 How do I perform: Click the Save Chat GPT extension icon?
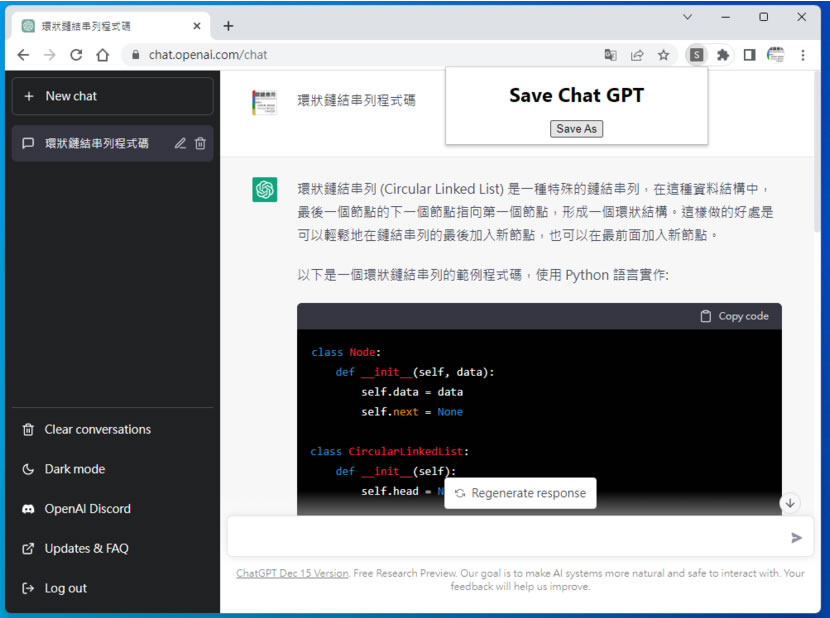(697, 55)
